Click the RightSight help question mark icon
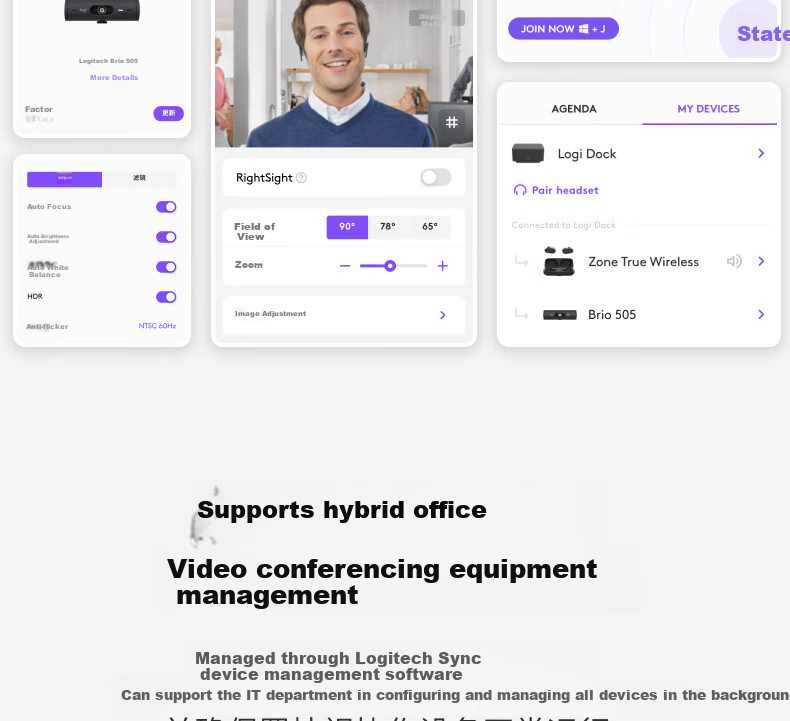 [x=301, y=177]
